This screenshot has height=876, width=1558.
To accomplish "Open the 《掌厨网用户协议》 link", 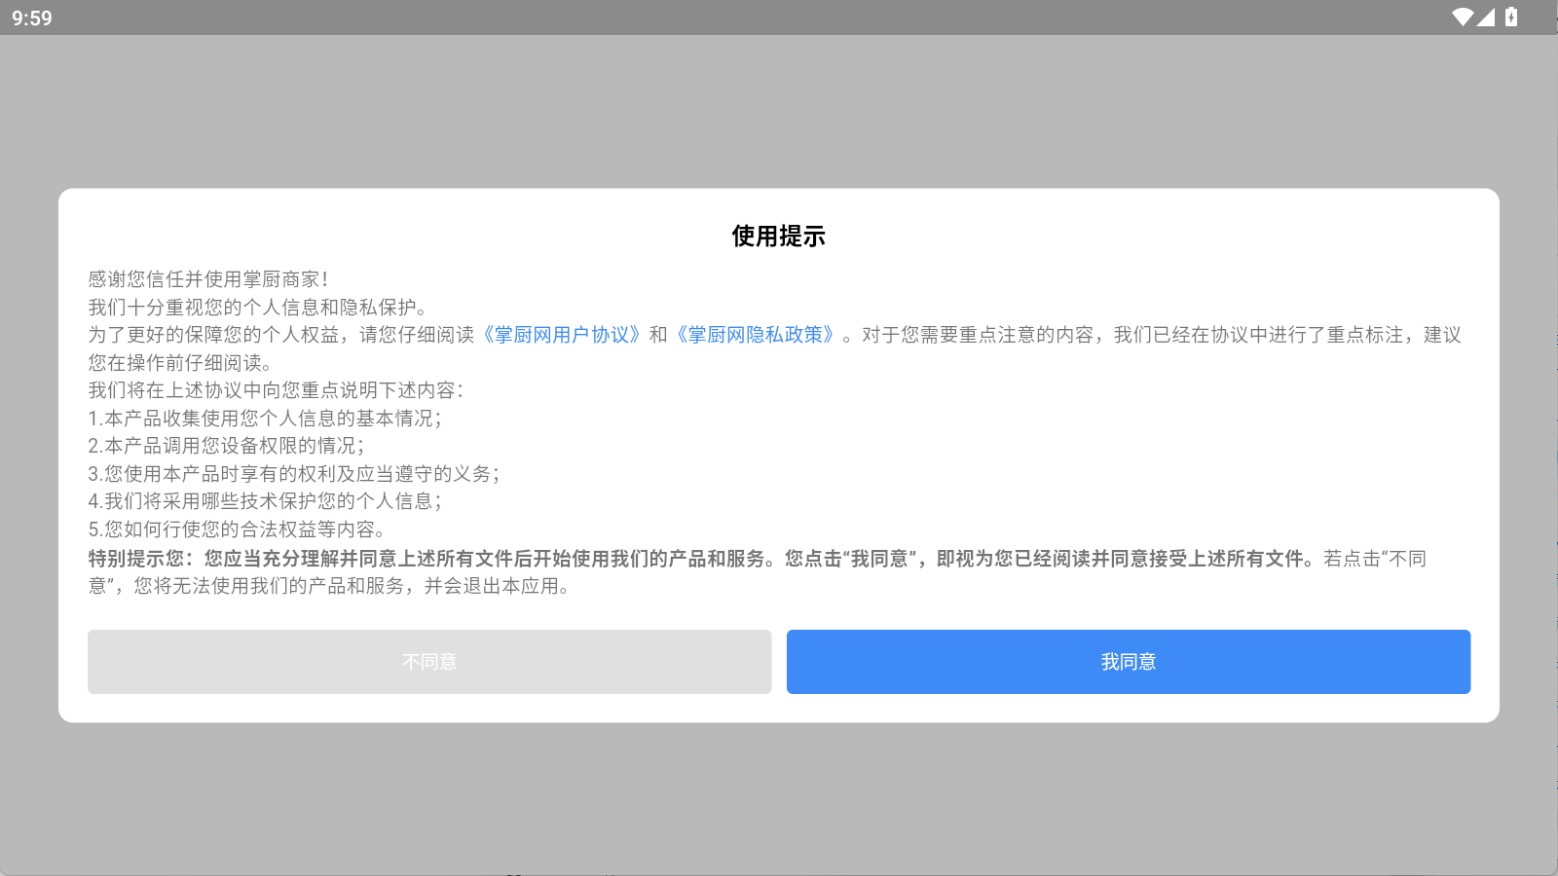I will click(562, 335).
